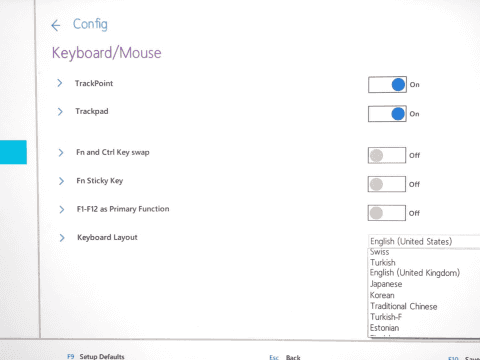Pick Traditional Chinese from the layout list

click(404, 306)
